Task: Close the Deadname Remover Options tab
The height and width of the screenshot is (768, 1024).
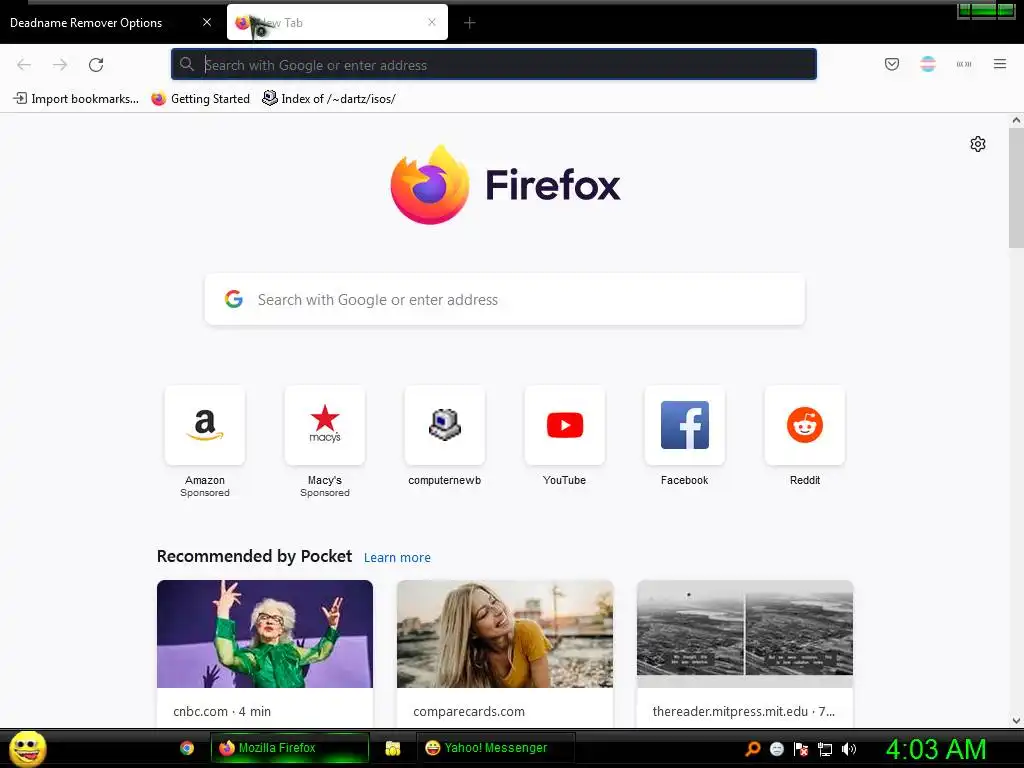Action: (x=207, y=22)
